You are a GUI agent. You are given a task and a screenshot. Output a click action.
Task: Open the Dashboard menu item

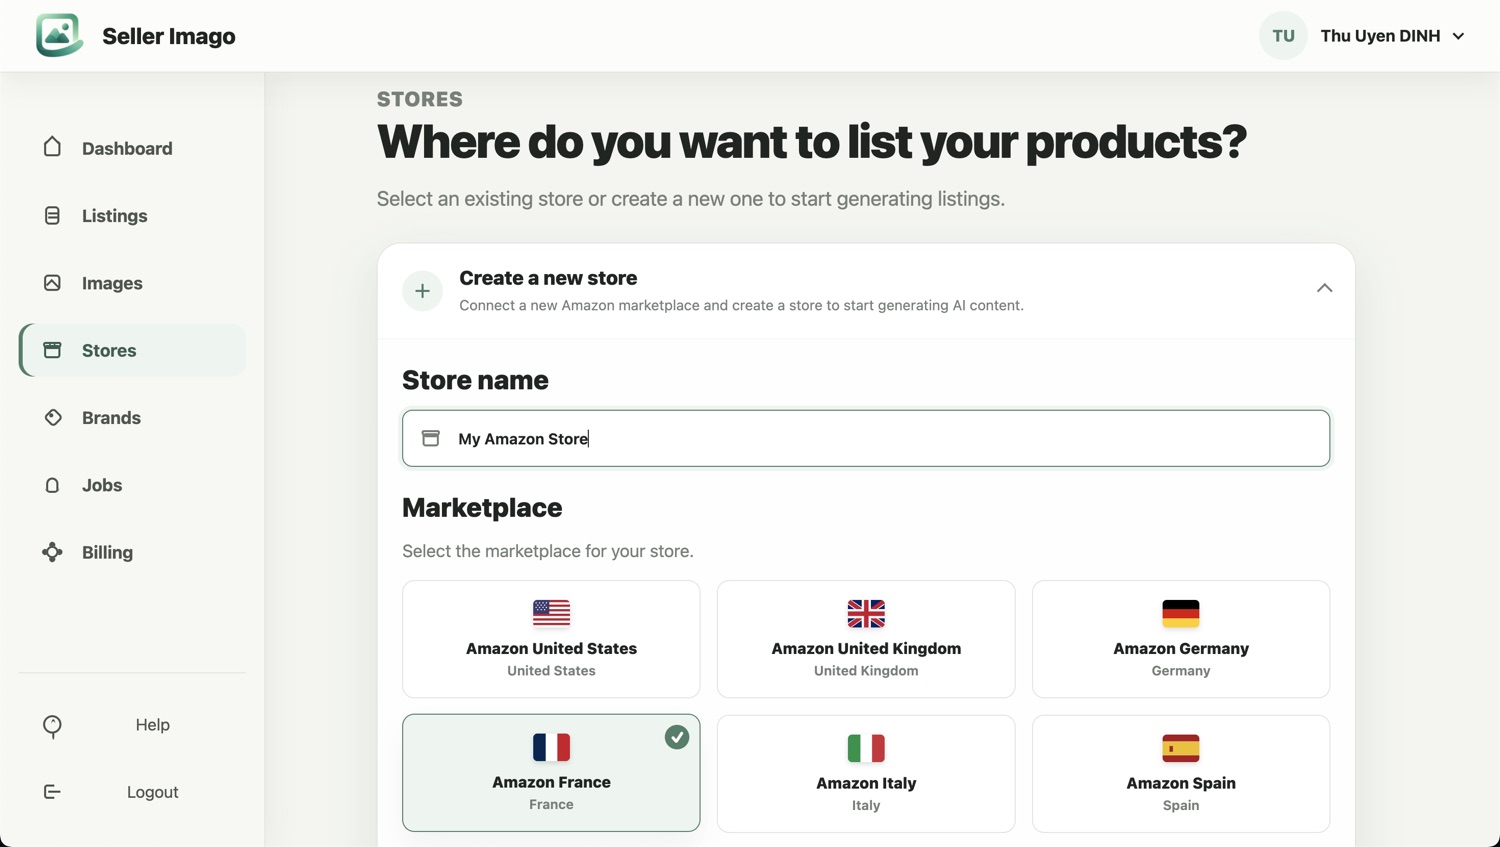pos(127,148)
